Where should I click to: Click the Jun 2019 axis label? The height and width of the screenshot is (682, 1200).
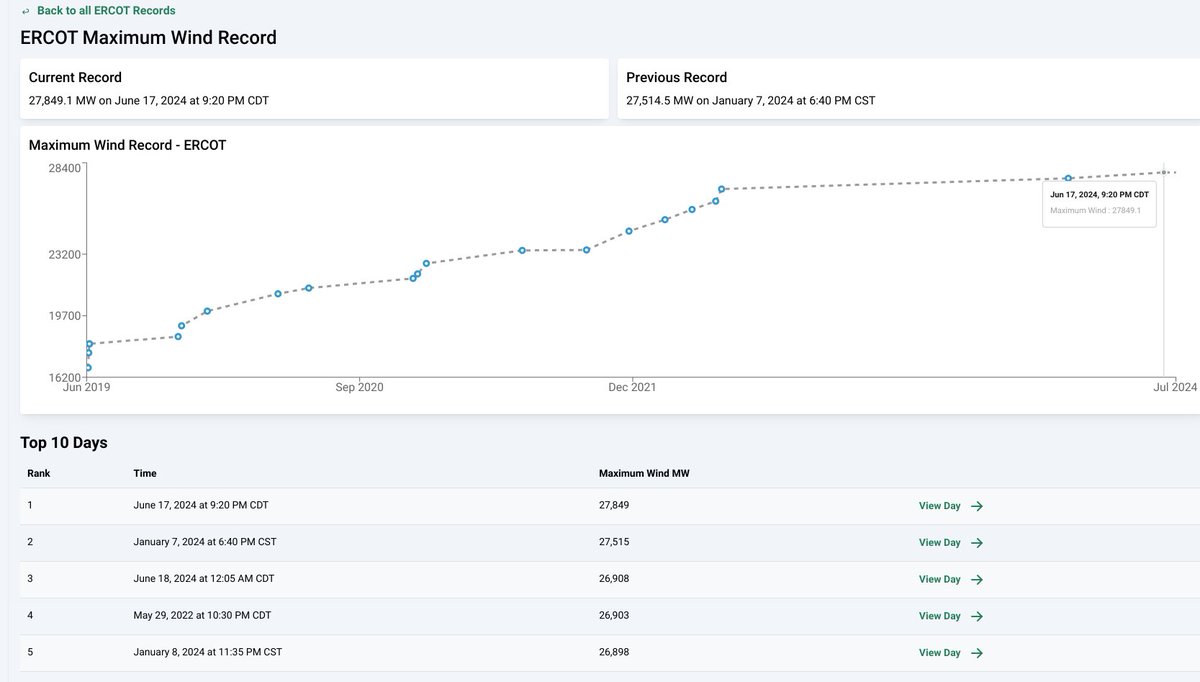click(87, 387)
